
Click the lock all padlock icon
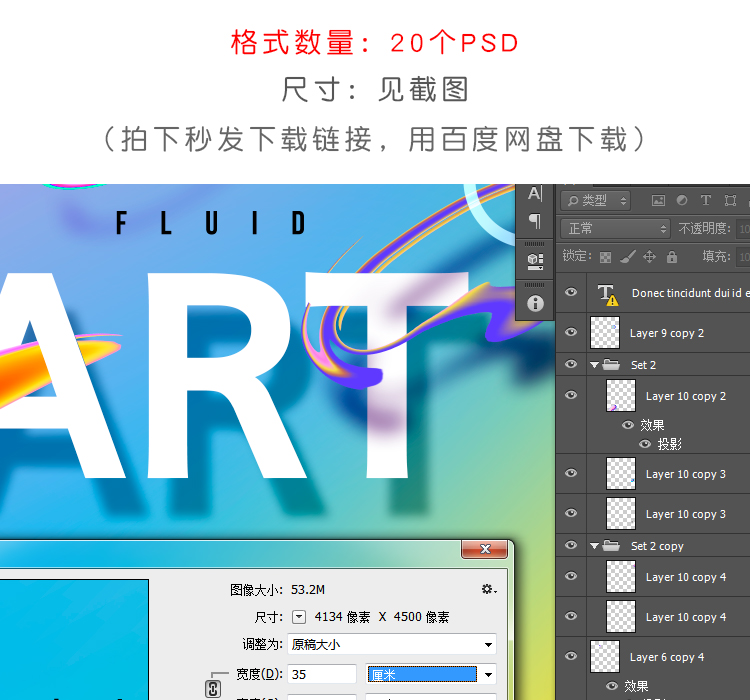coord(671,257)
